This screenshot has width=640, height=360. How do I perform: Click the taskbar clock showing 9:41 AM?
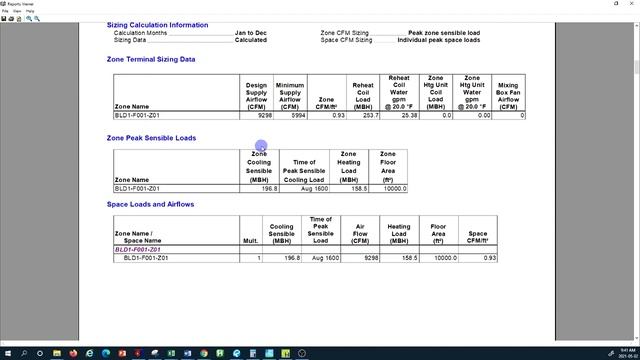[628, 353]
